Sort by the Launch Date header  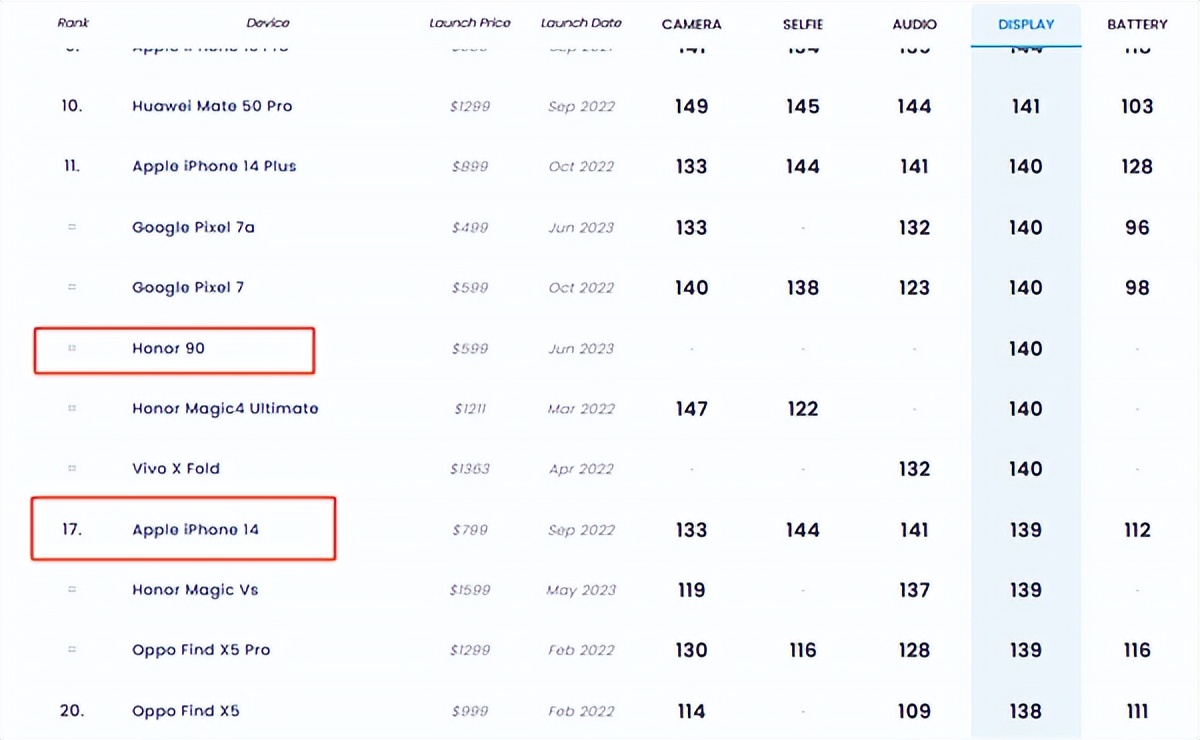click(x=581, y=23)
